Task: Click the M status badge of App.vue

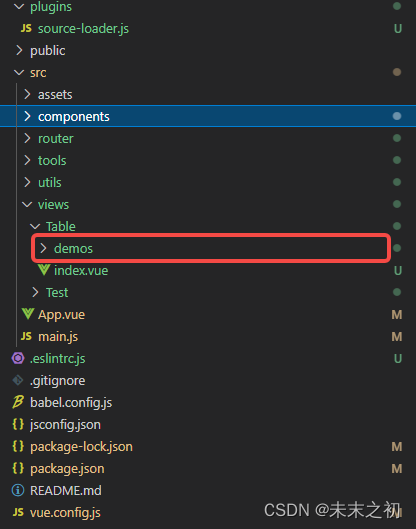Action: click(x=397, y=314)
